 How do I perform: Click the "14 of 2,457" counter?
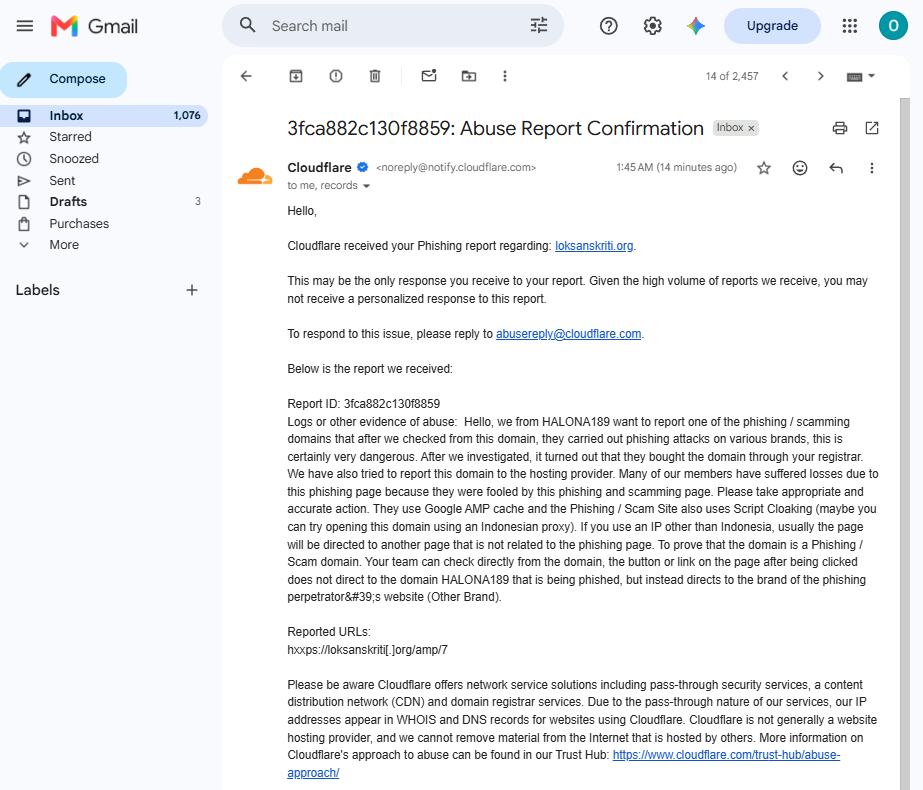(x=732, y=77)
